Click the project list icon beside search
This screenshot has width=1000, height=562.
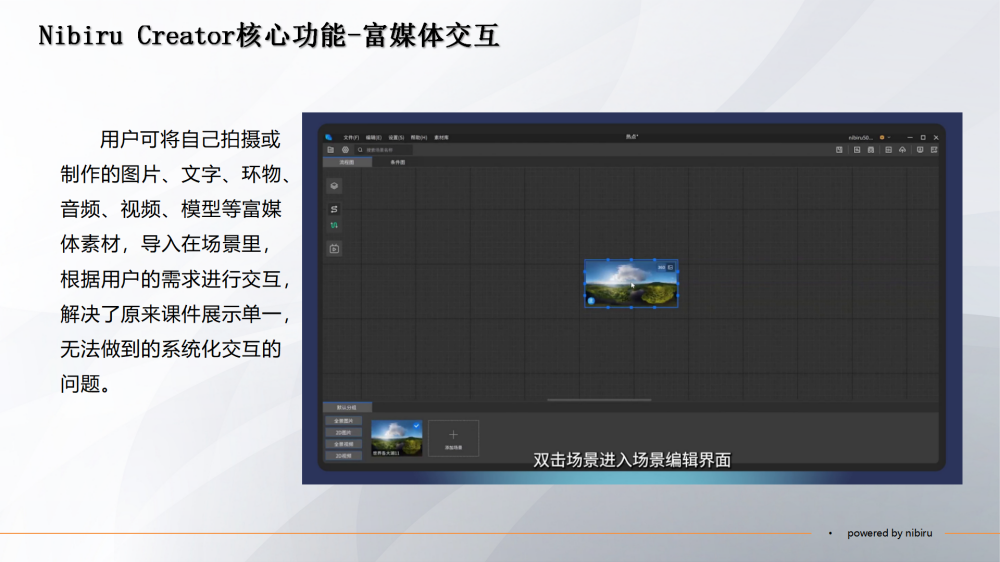(330, 150)
